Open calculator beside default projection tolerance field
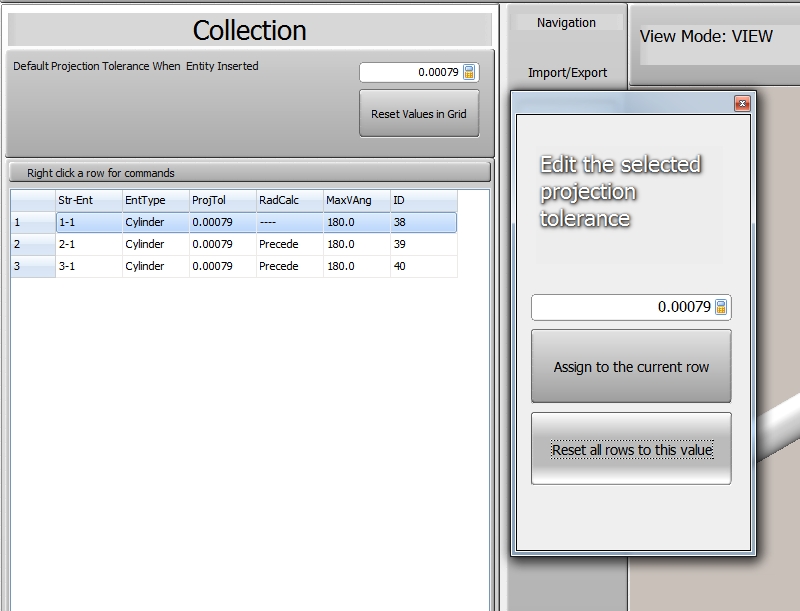The image size is (800, 611). pos(469,72)
